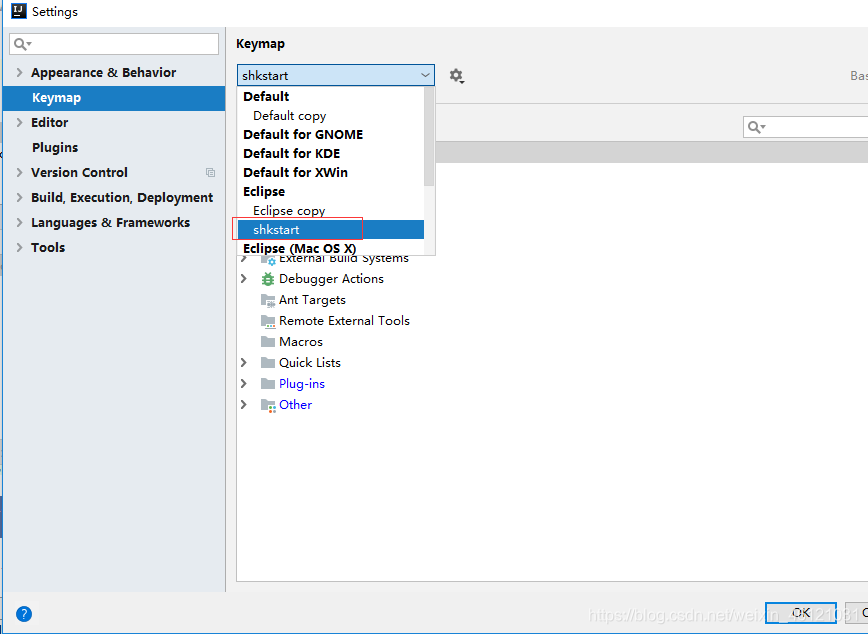Click the search magnifier in settings search box
This screenshot has height=634, width=868.
22,44
